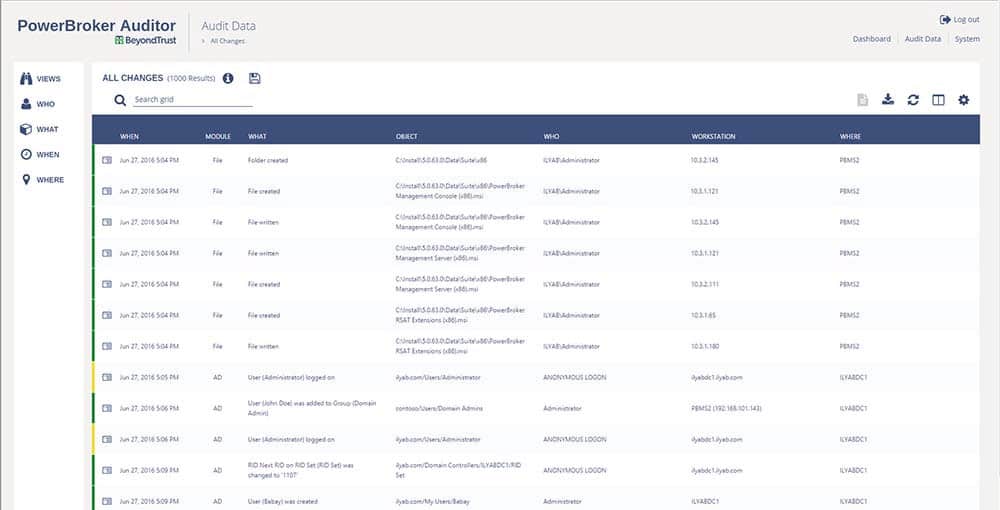
Task: Go to Dashboard in top navigation
Action: (871, 39)
